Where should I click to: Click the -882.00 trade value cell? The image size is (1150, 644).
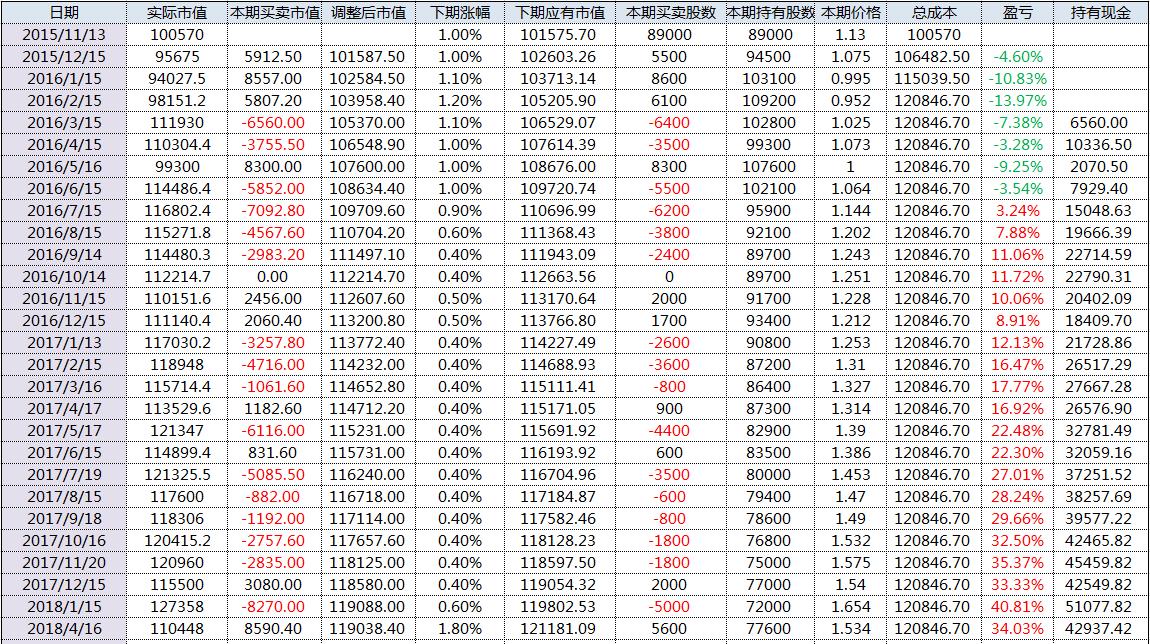pos(274,497)
